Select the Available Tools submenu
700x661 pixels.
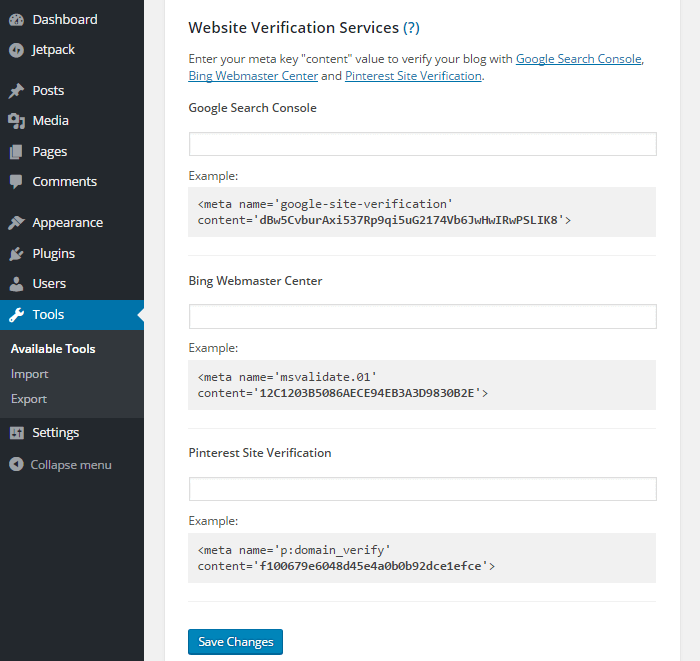[53, 349]
